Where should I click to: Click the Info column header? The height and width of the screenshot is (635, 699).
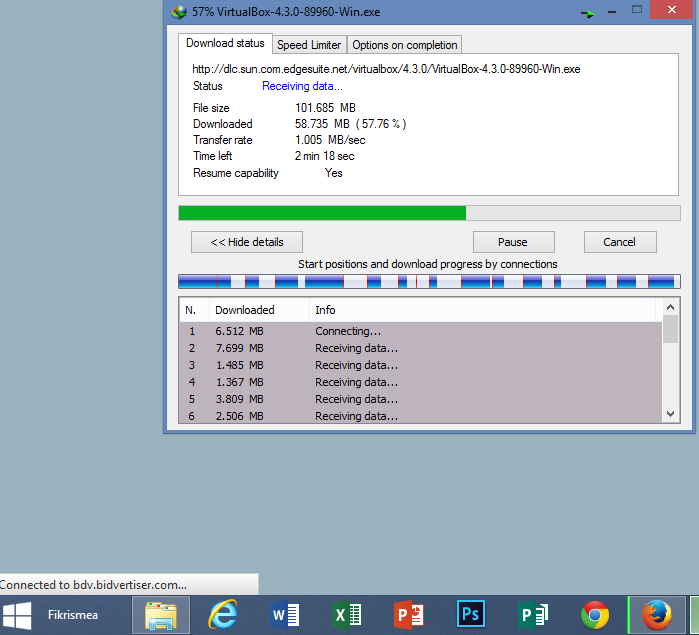[x=482, y=310]
